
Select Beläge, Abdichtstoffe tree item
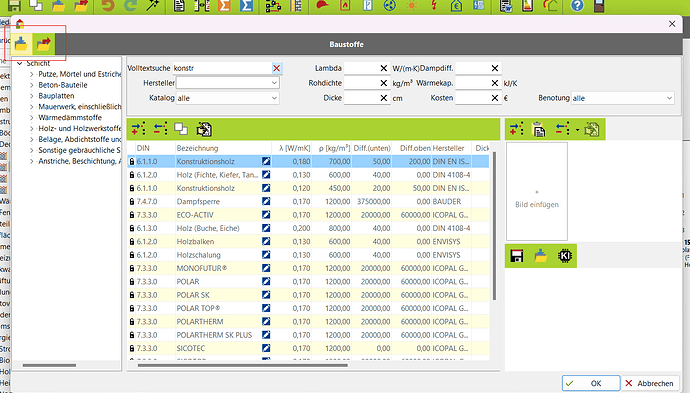tap(79, 139)
